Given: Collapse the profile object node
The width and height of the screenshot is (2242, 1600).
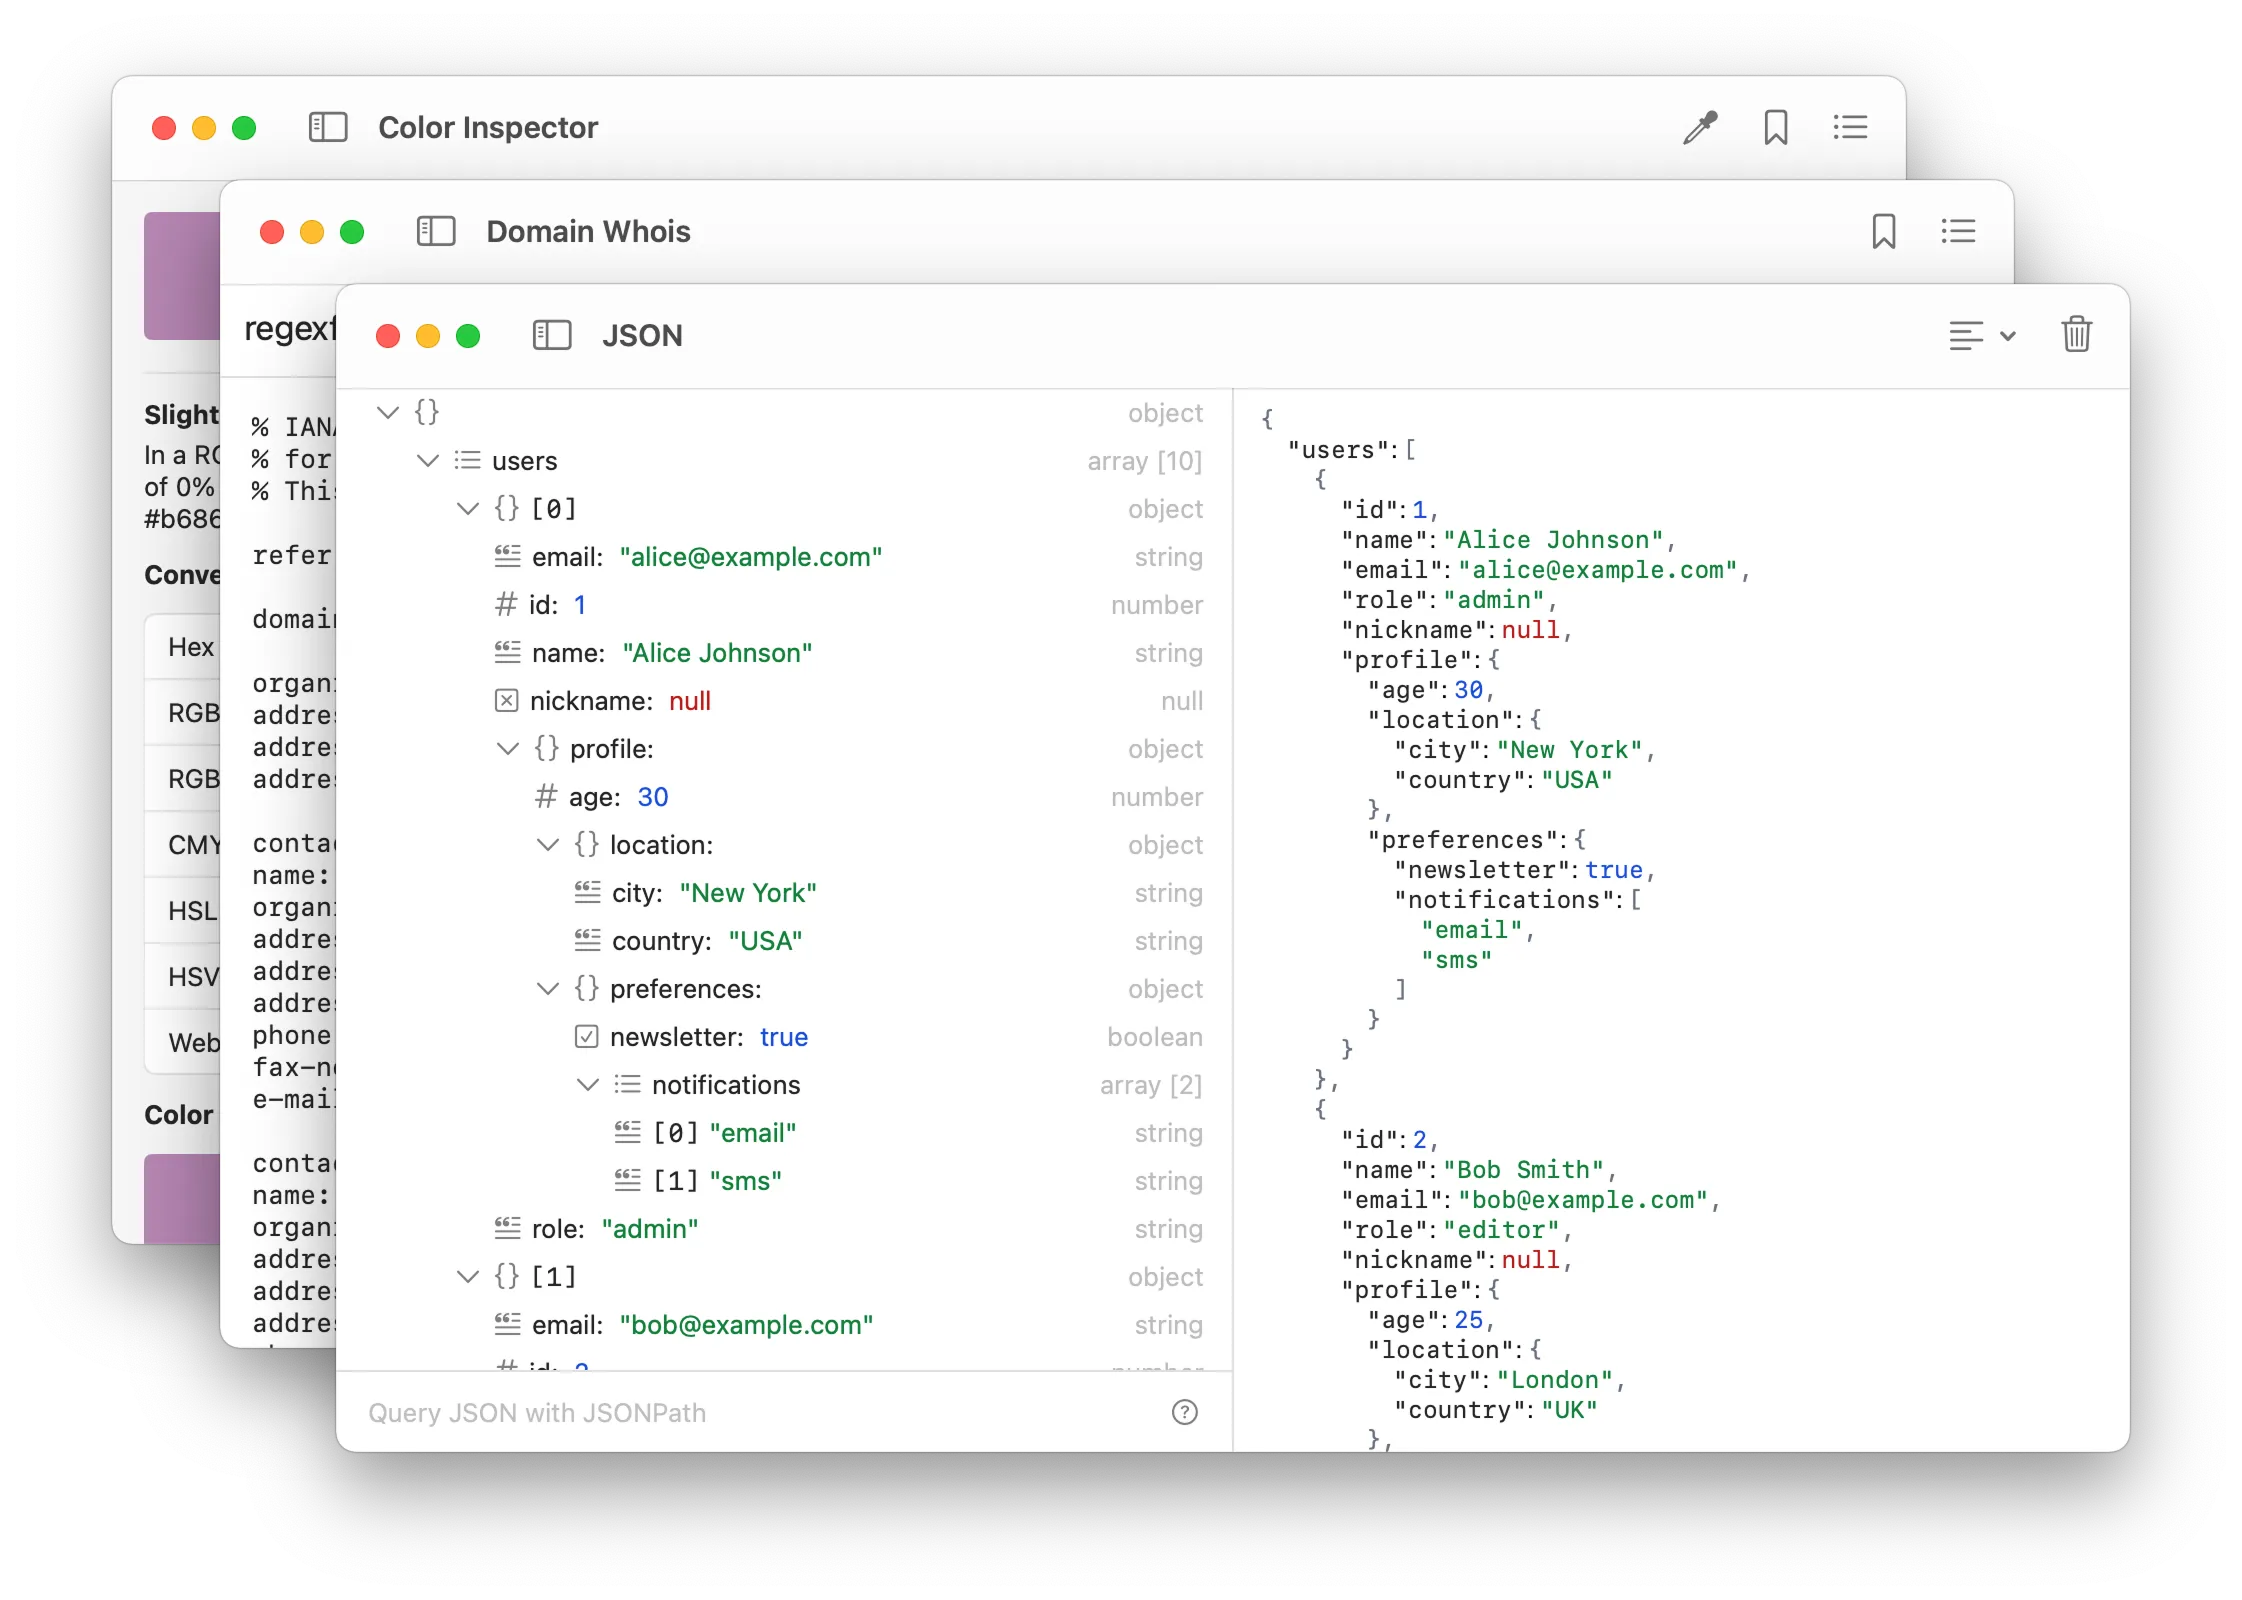Looking at the screenshot, I should [x=508, y=748].
